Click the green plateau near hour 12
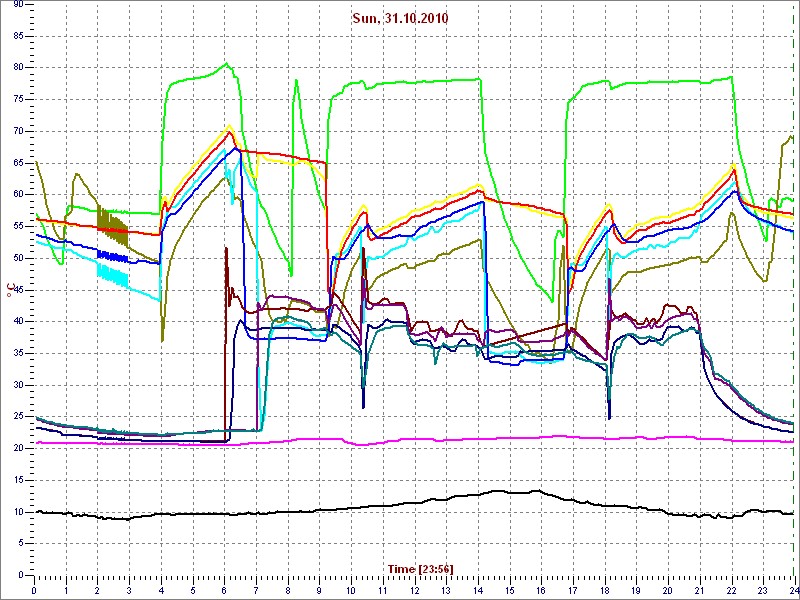Viewport: 800px width, 600px height. tap(414, 81)
